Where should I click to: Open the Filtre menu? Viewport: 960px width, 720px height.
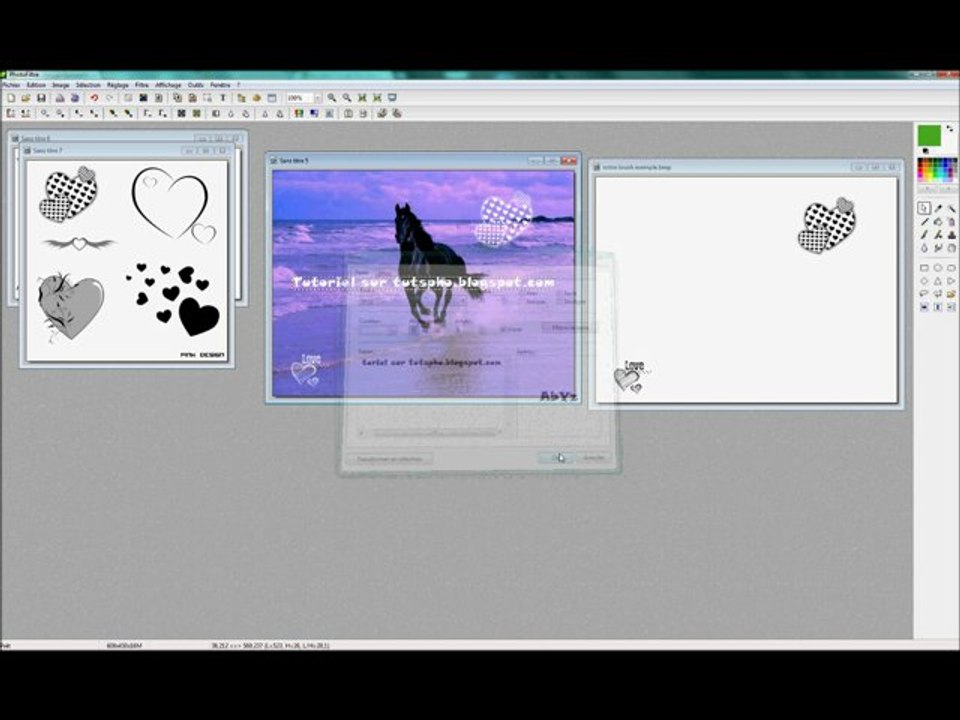141,85
